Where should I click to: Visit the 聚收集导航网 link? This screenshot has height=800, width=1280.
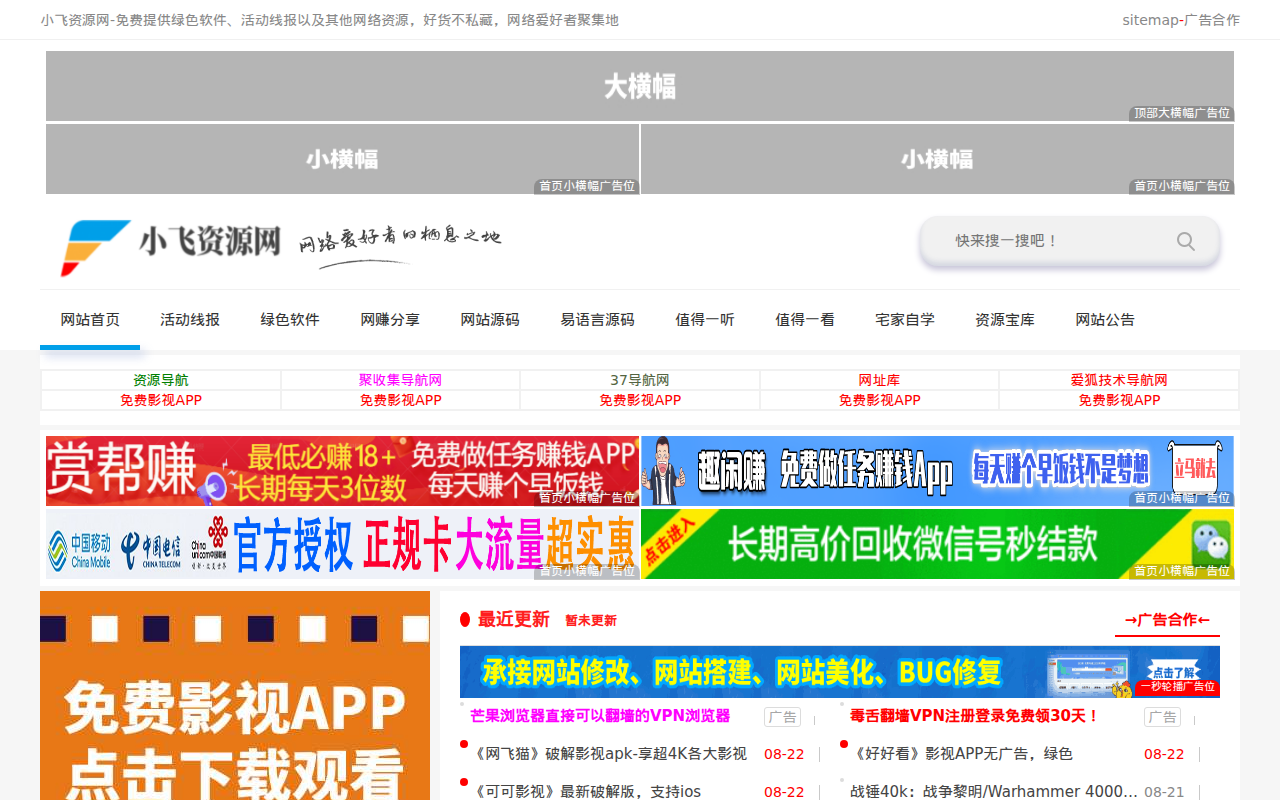pos(400,380)
